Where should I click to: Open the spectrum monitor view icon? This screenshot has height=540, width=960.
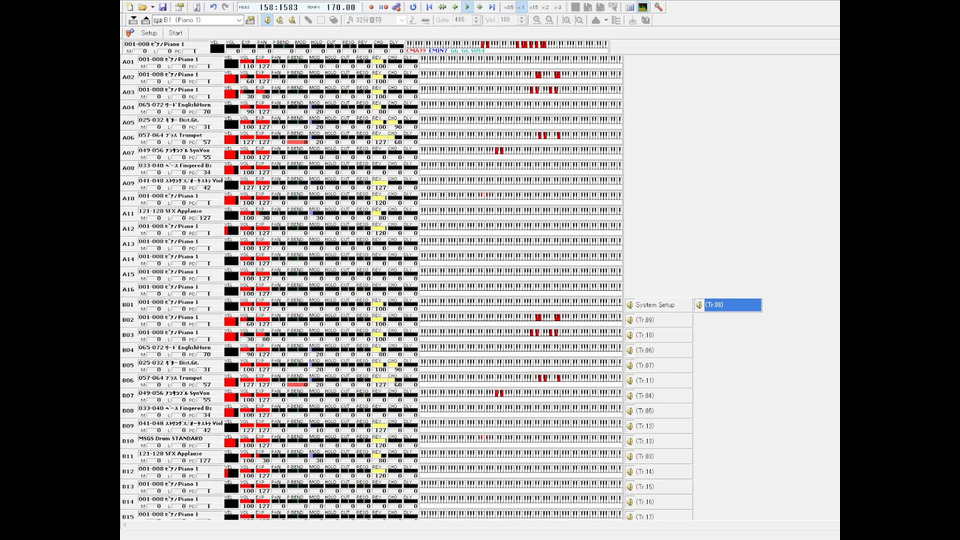643,7
